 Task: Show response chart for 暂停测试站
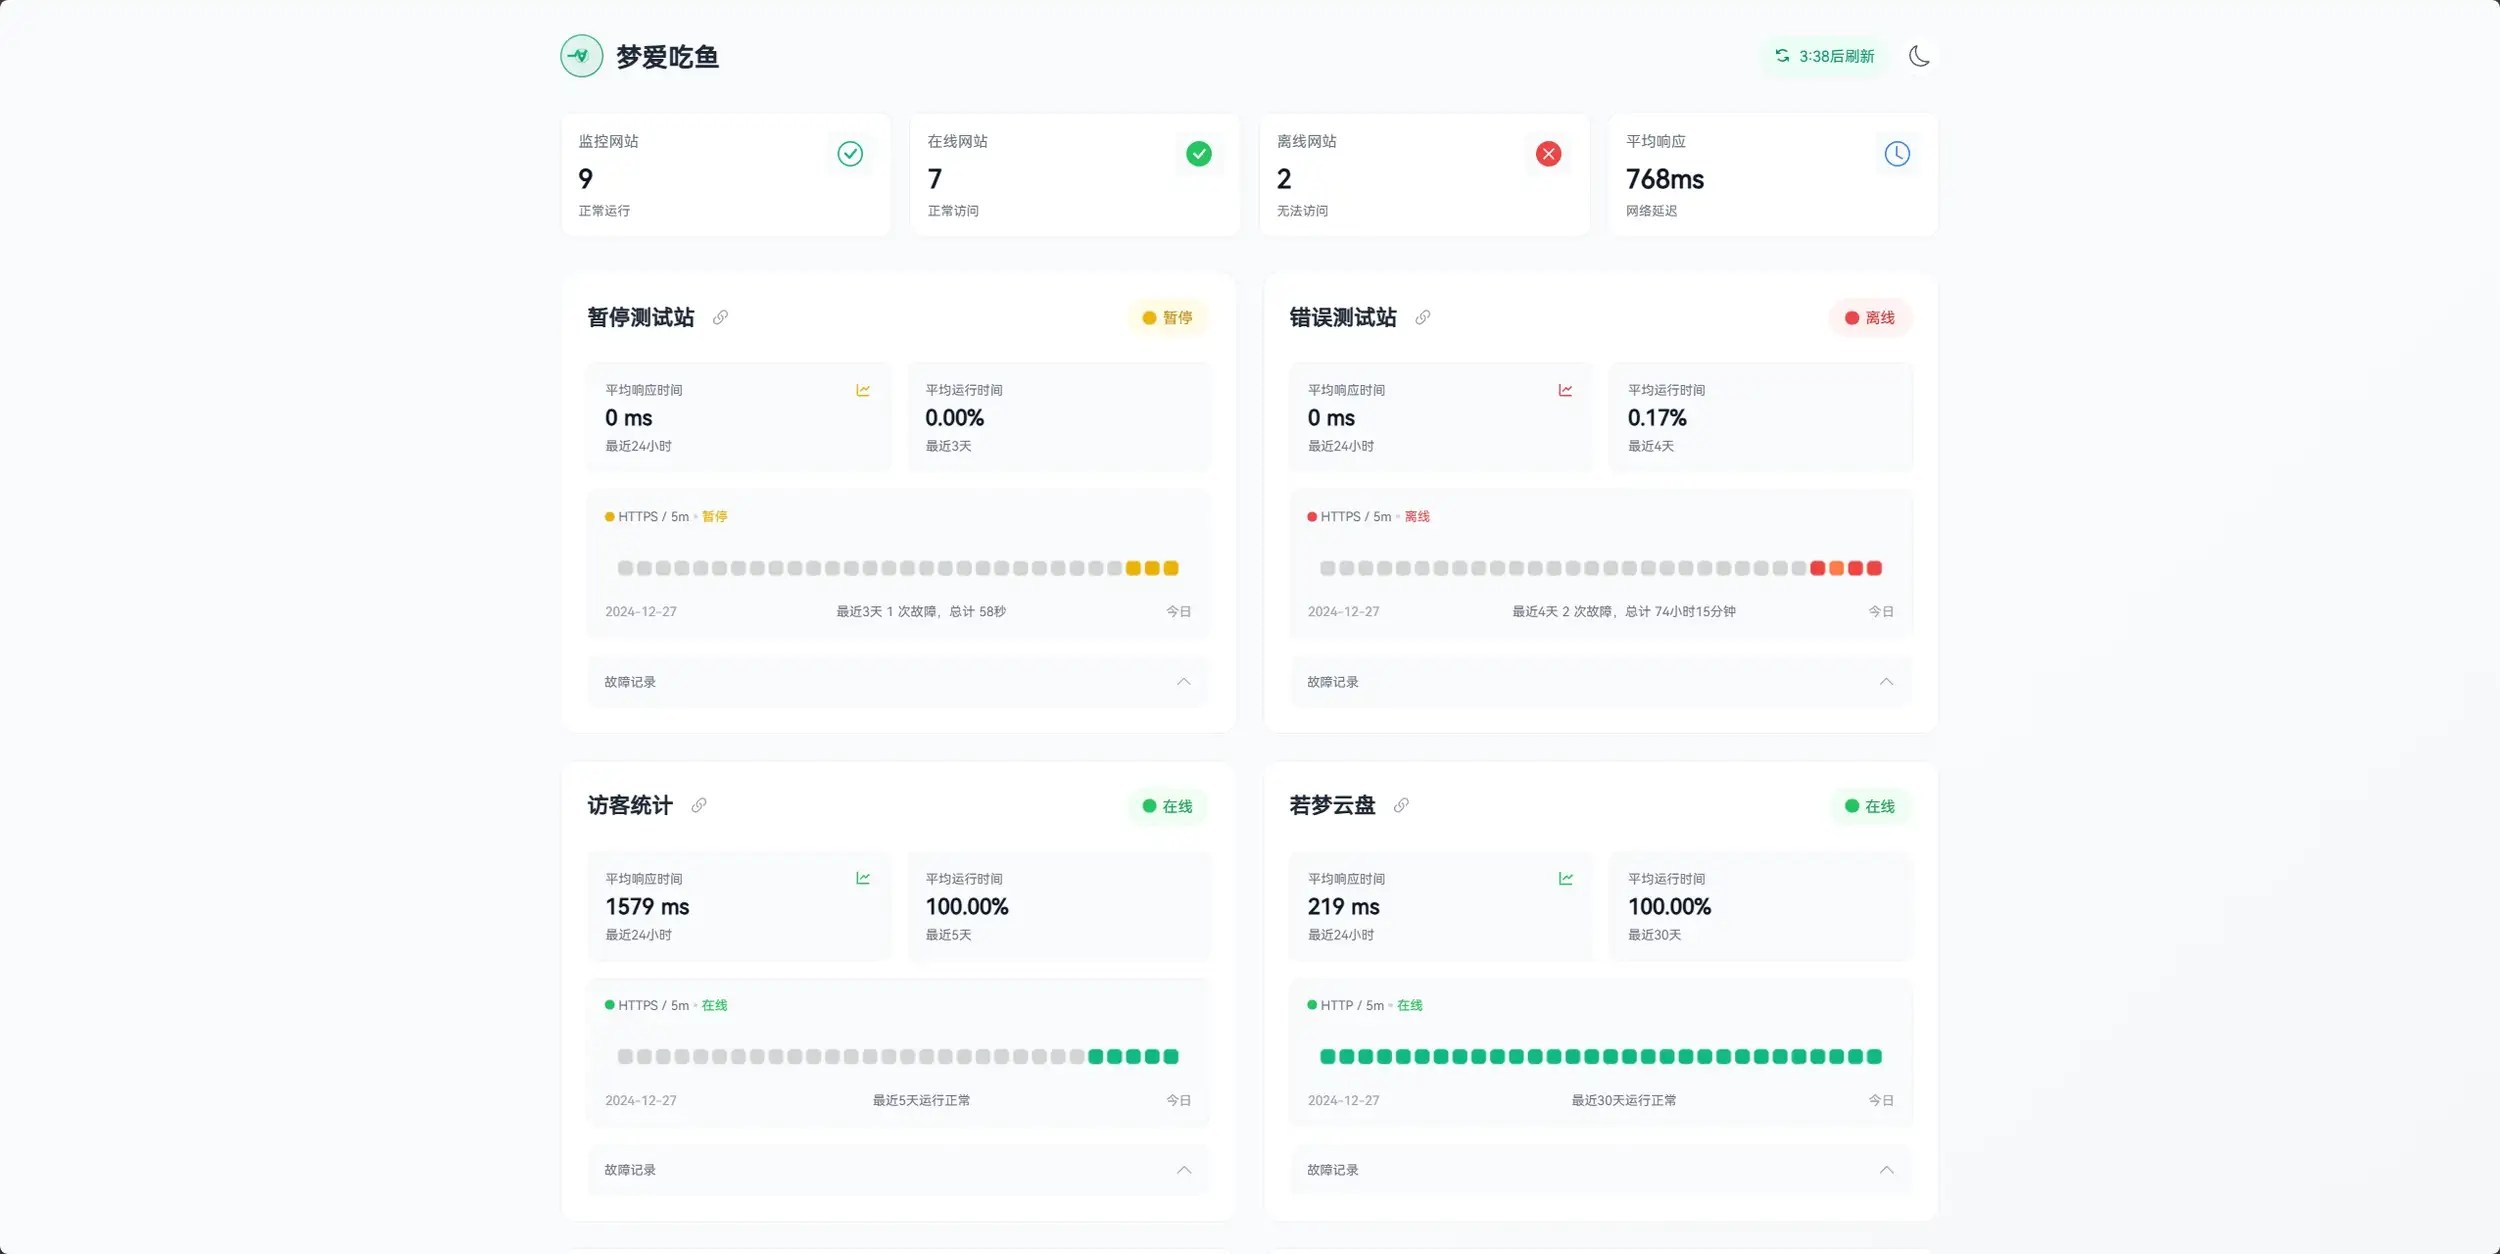click(x=862, y=390)
